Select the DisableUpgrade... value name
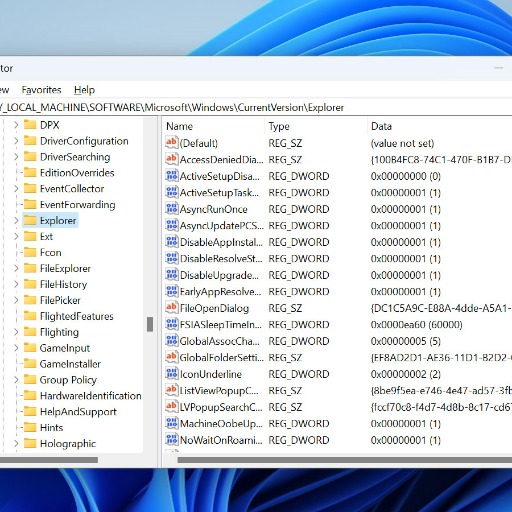 219,275
